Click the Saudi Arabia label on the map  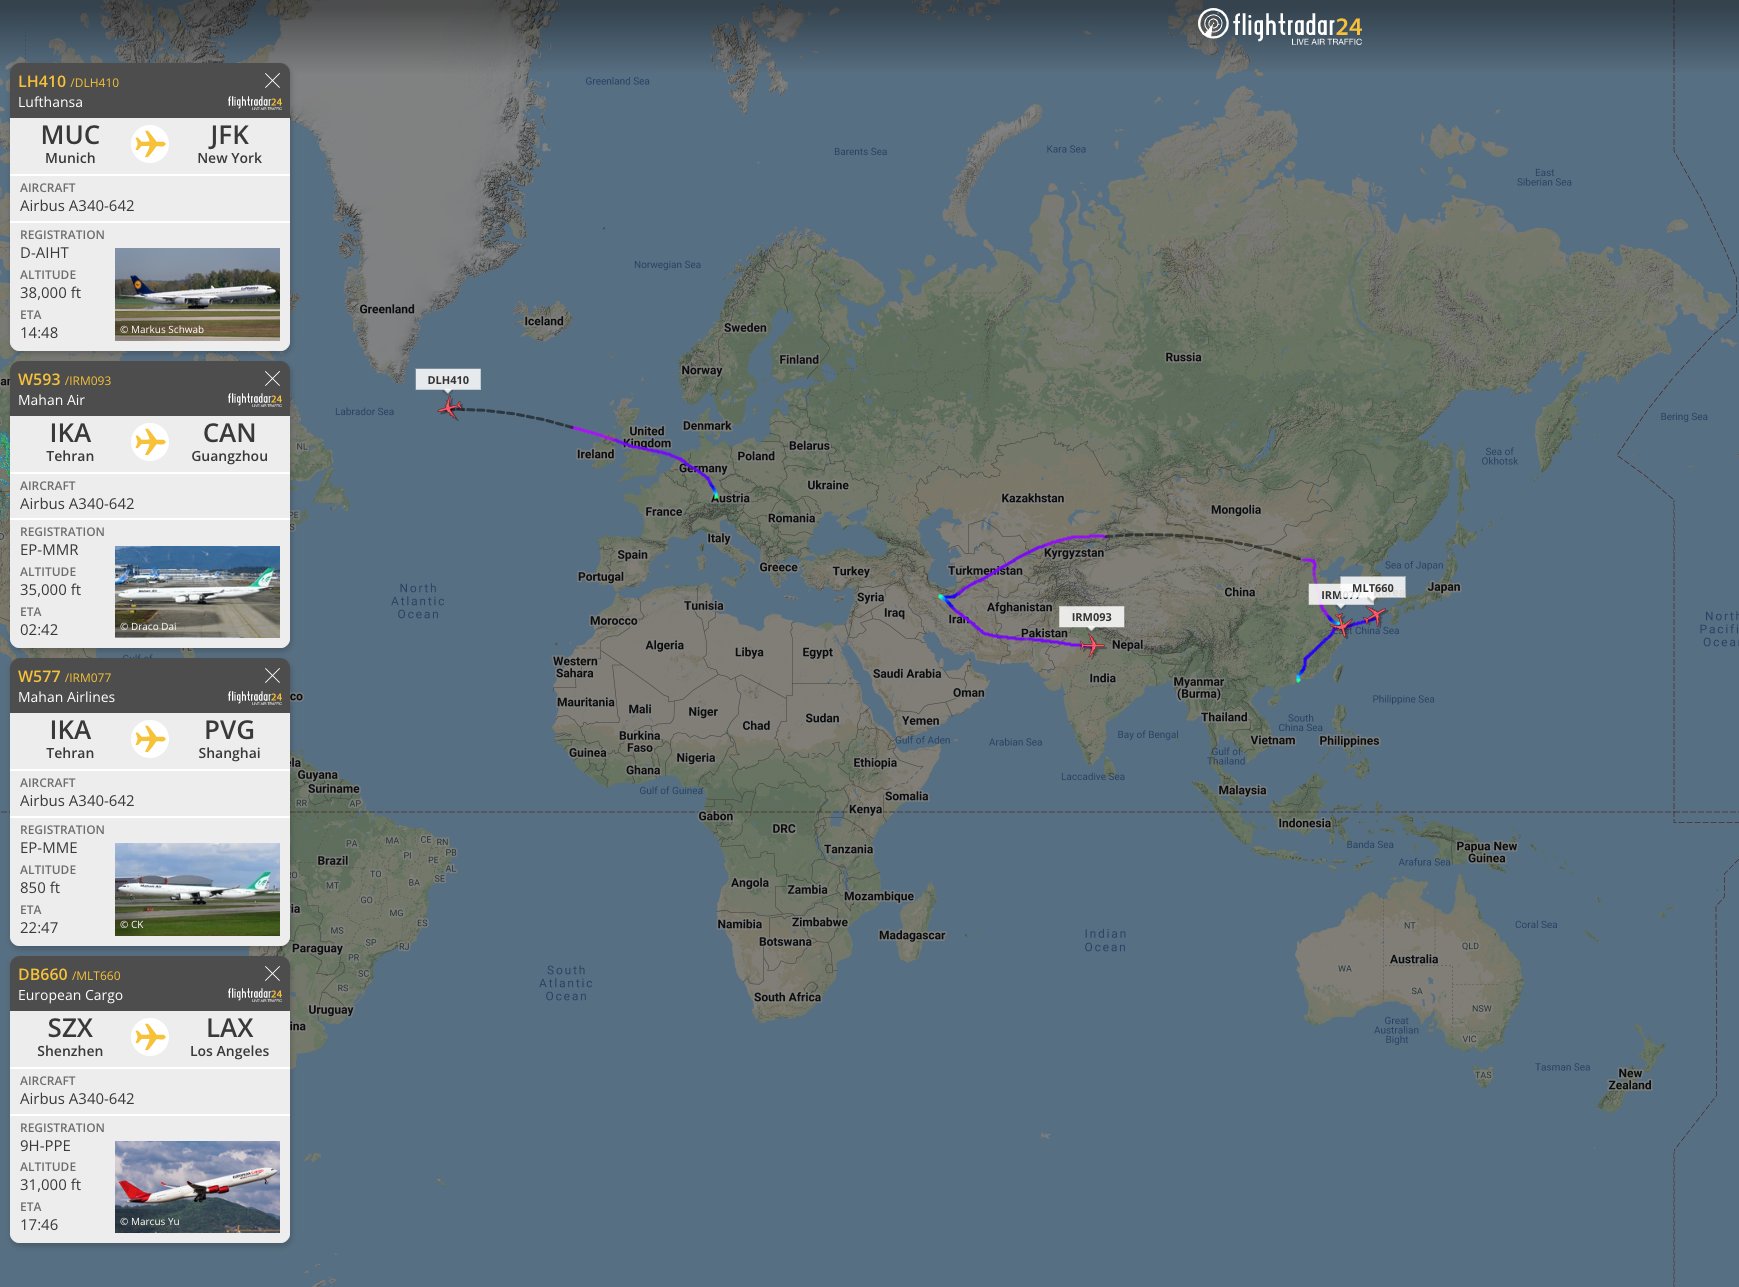click(x=907, y=674)
